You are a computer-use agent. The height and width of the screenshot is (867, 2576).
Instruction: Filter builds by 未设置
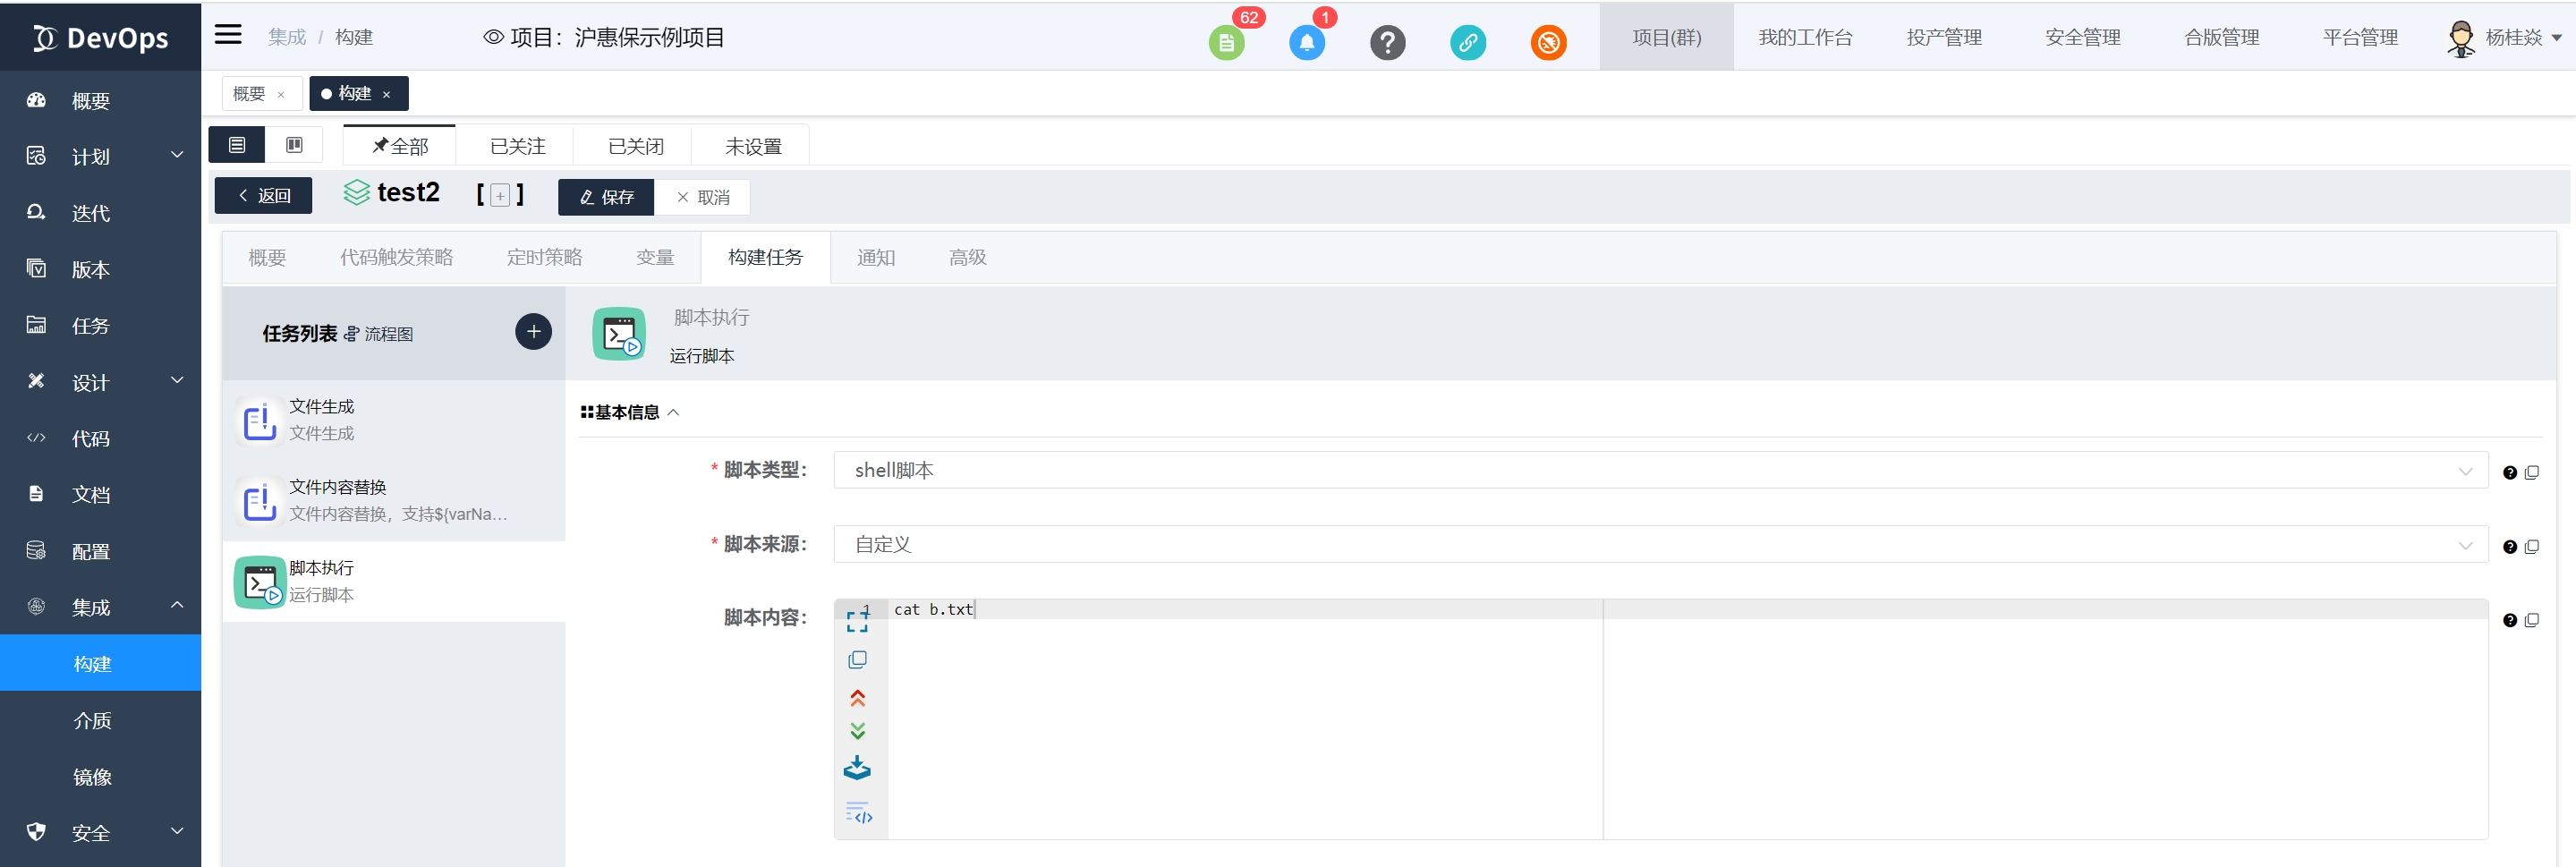point(753,146)
